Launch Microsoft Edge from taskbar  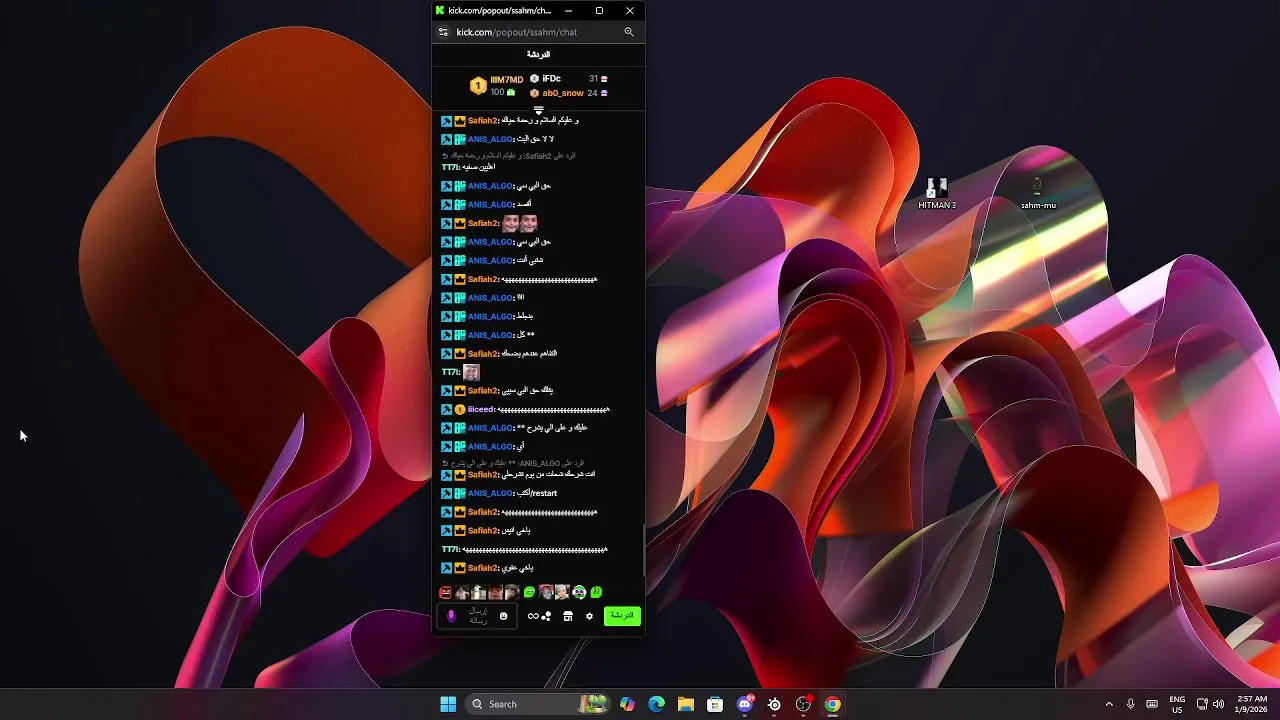click(x=656, y=704)
